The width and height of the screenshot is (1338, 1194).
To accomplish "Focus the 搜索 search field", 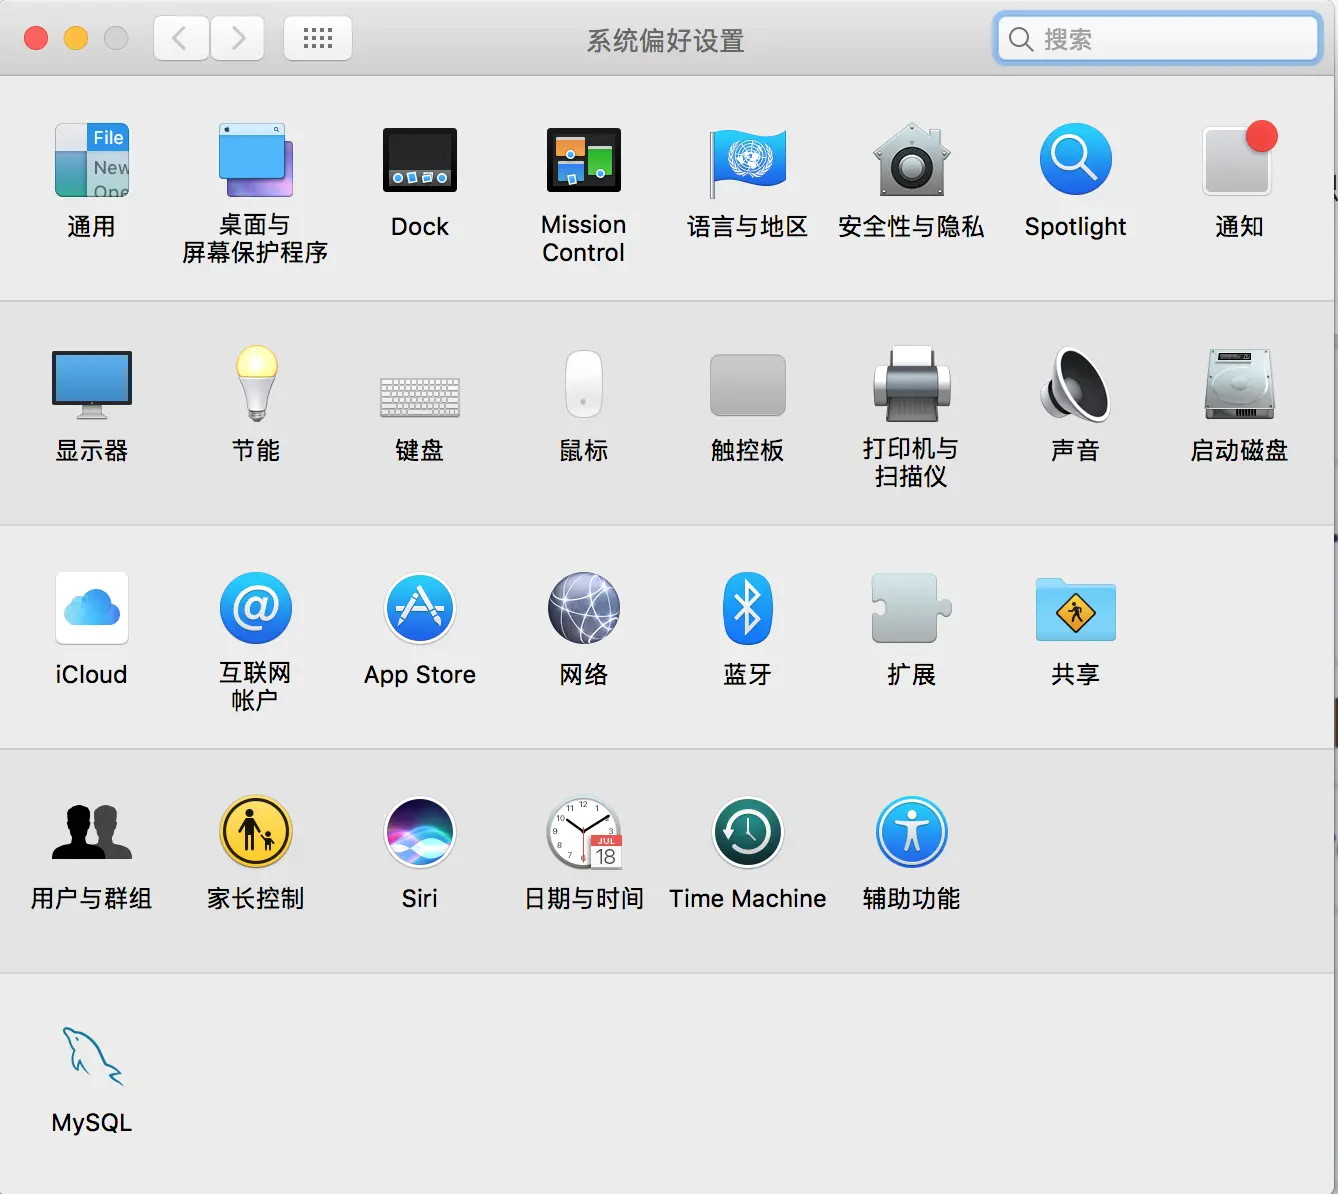I will pos(1158,39).
